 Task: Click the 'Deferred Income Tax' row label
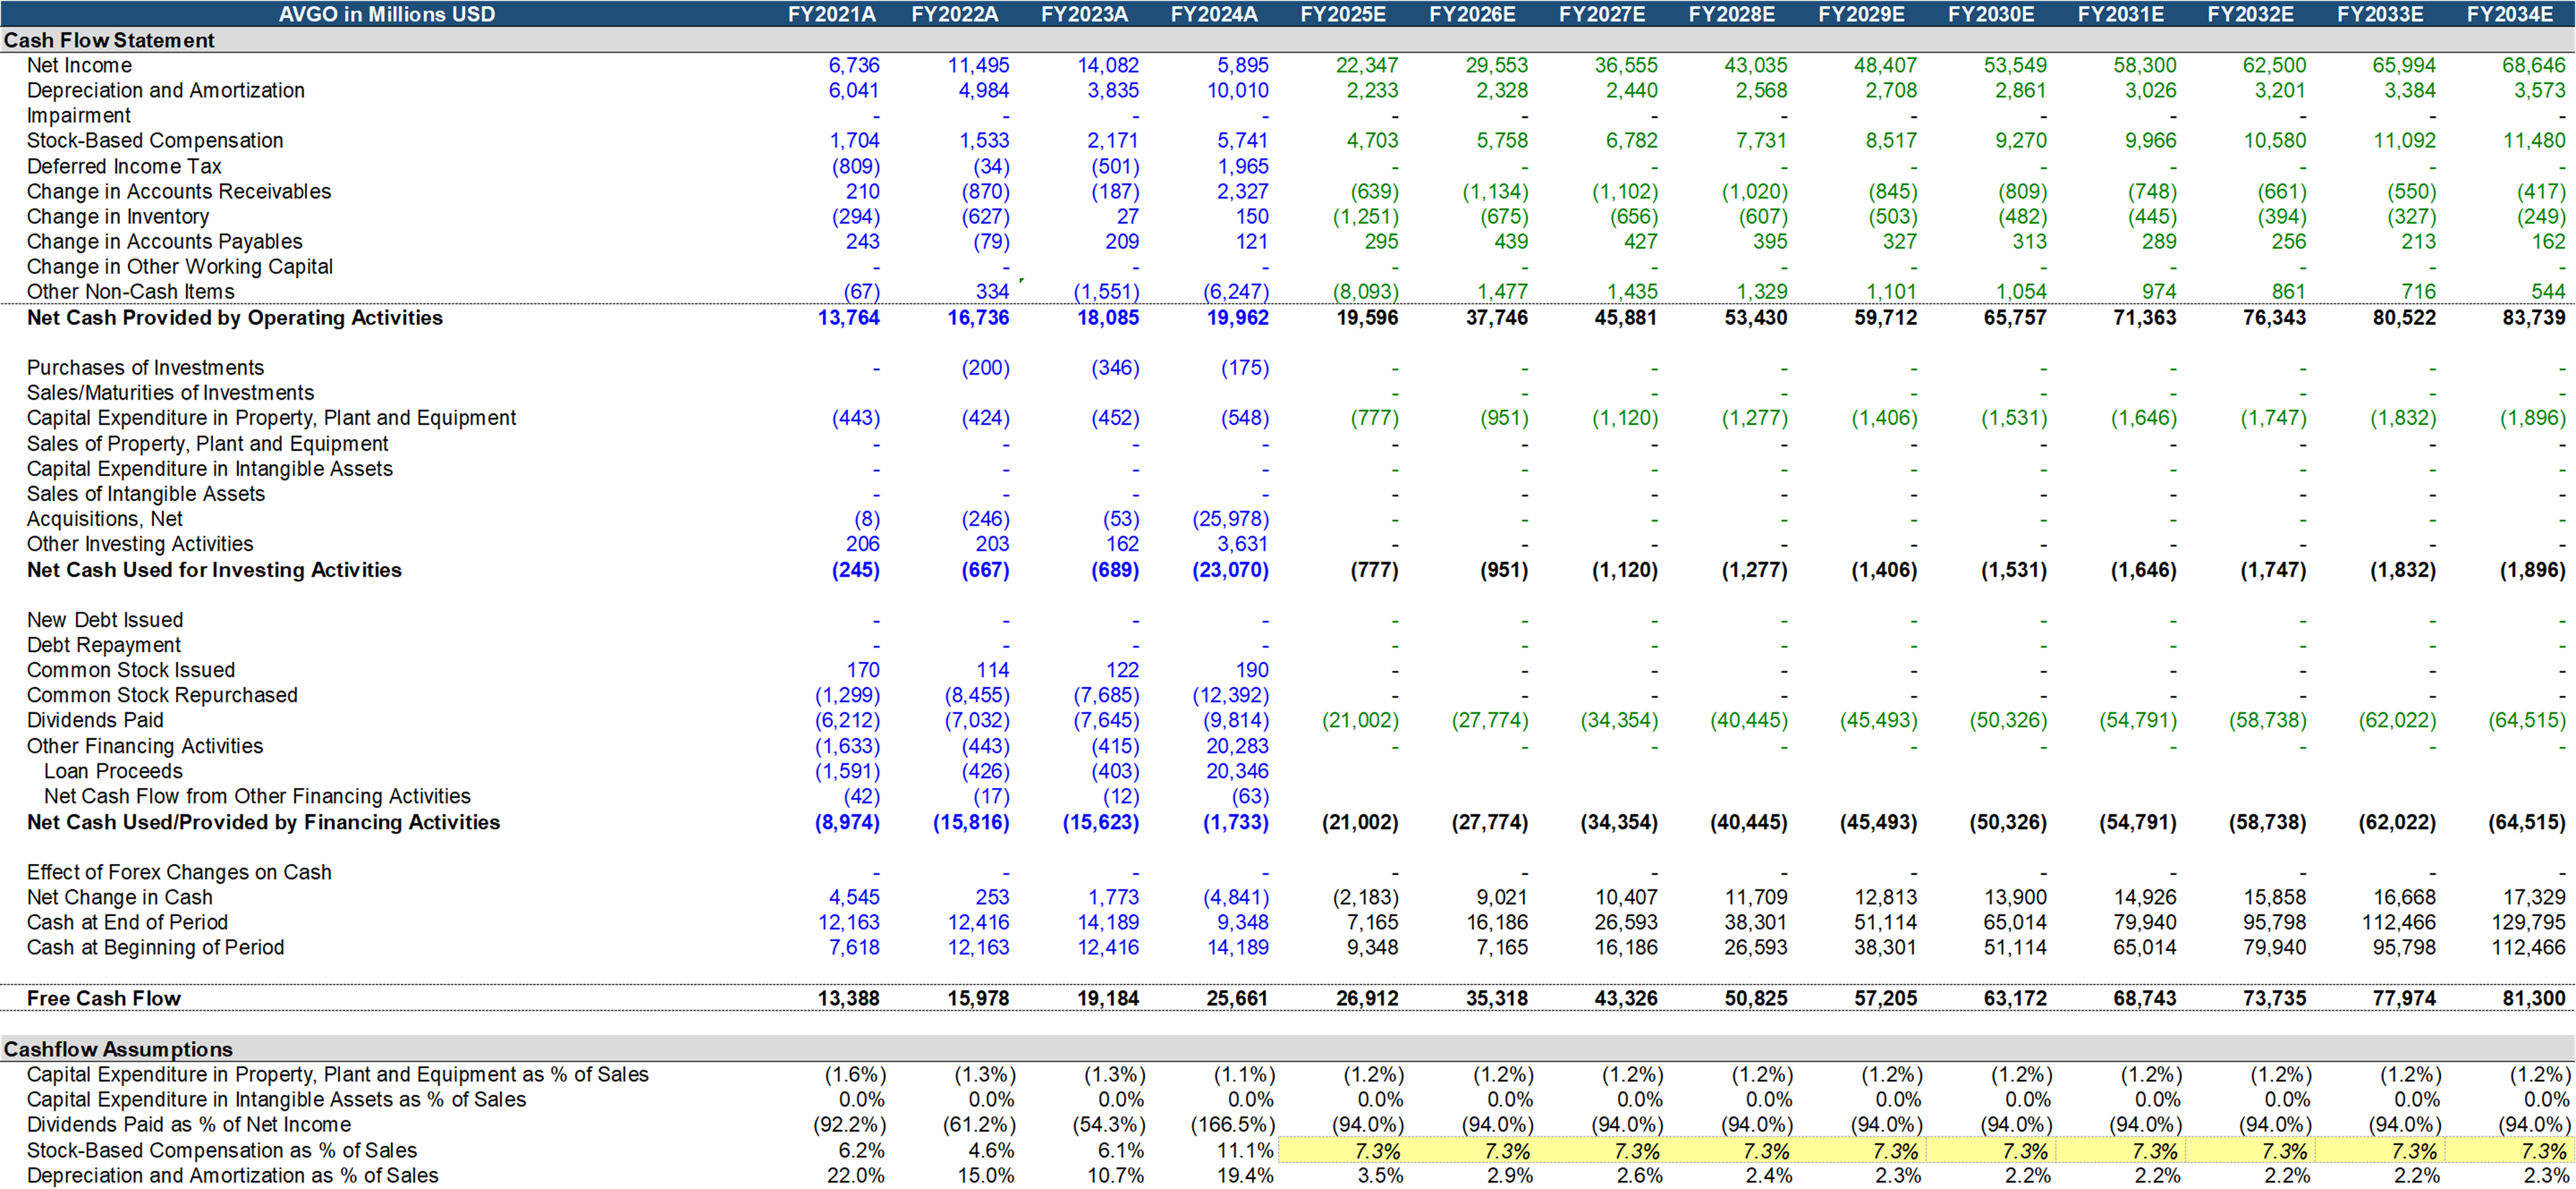[124, 166]
